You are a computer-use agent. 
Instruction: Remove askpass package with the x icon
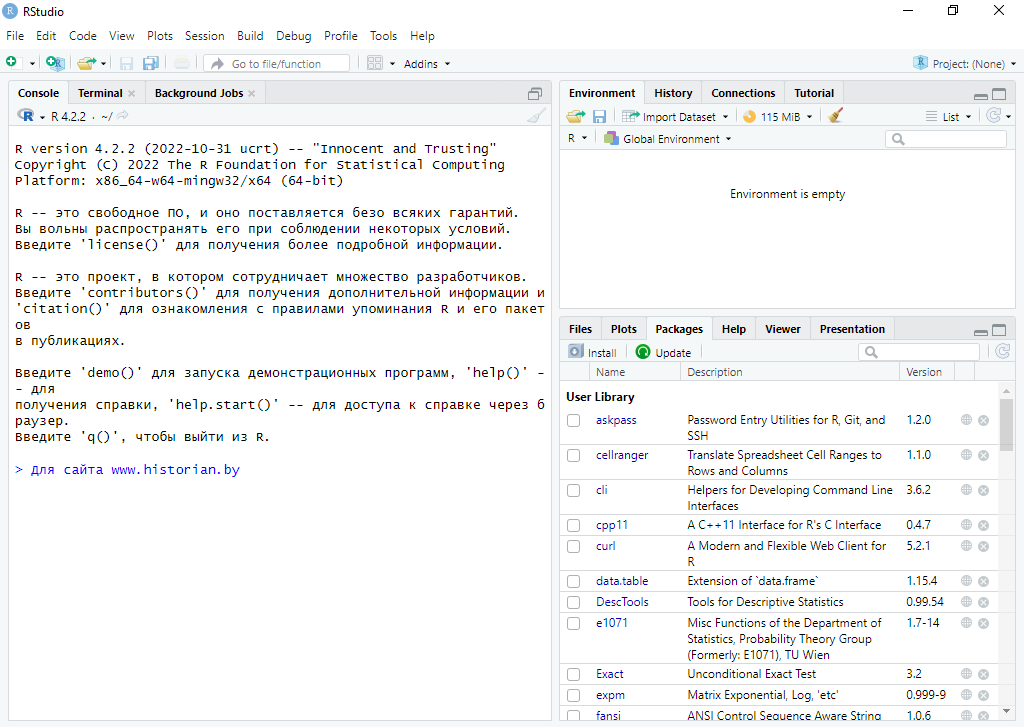983,420
